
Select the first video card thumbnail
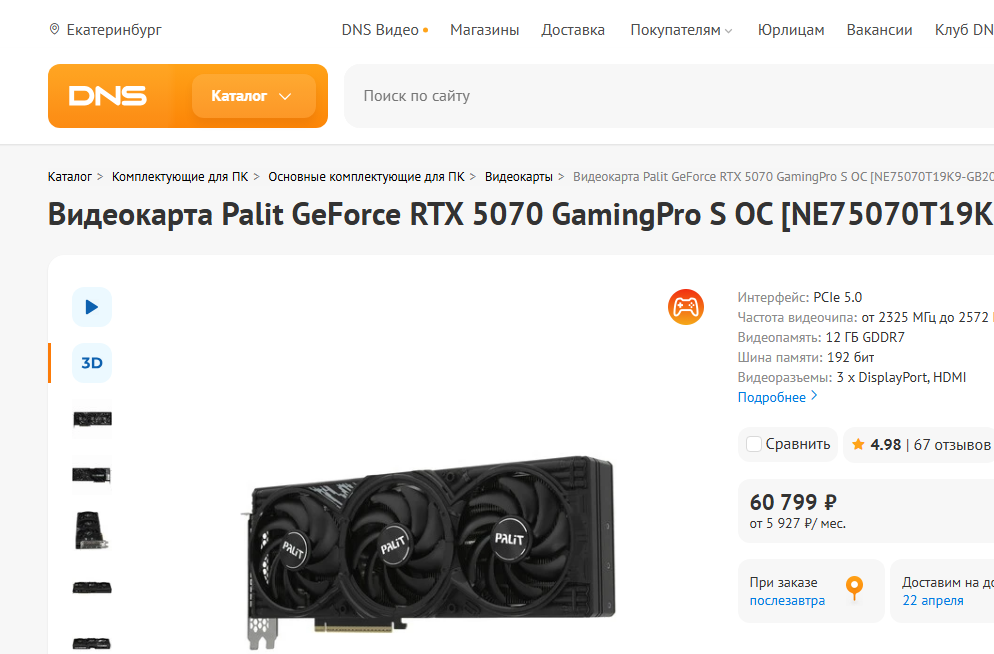pos(92,419)
